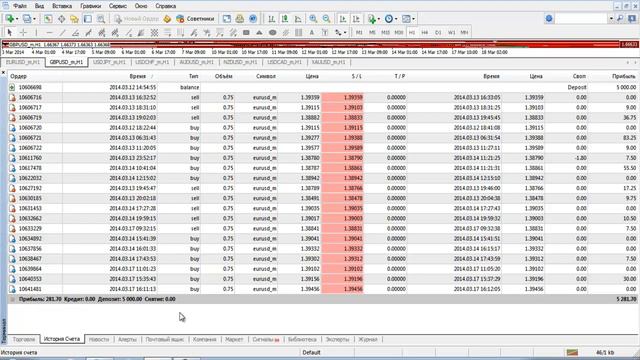Viewport: 640px width, 360px height.
Task: Select the crosshair tool
Action: 23,33
